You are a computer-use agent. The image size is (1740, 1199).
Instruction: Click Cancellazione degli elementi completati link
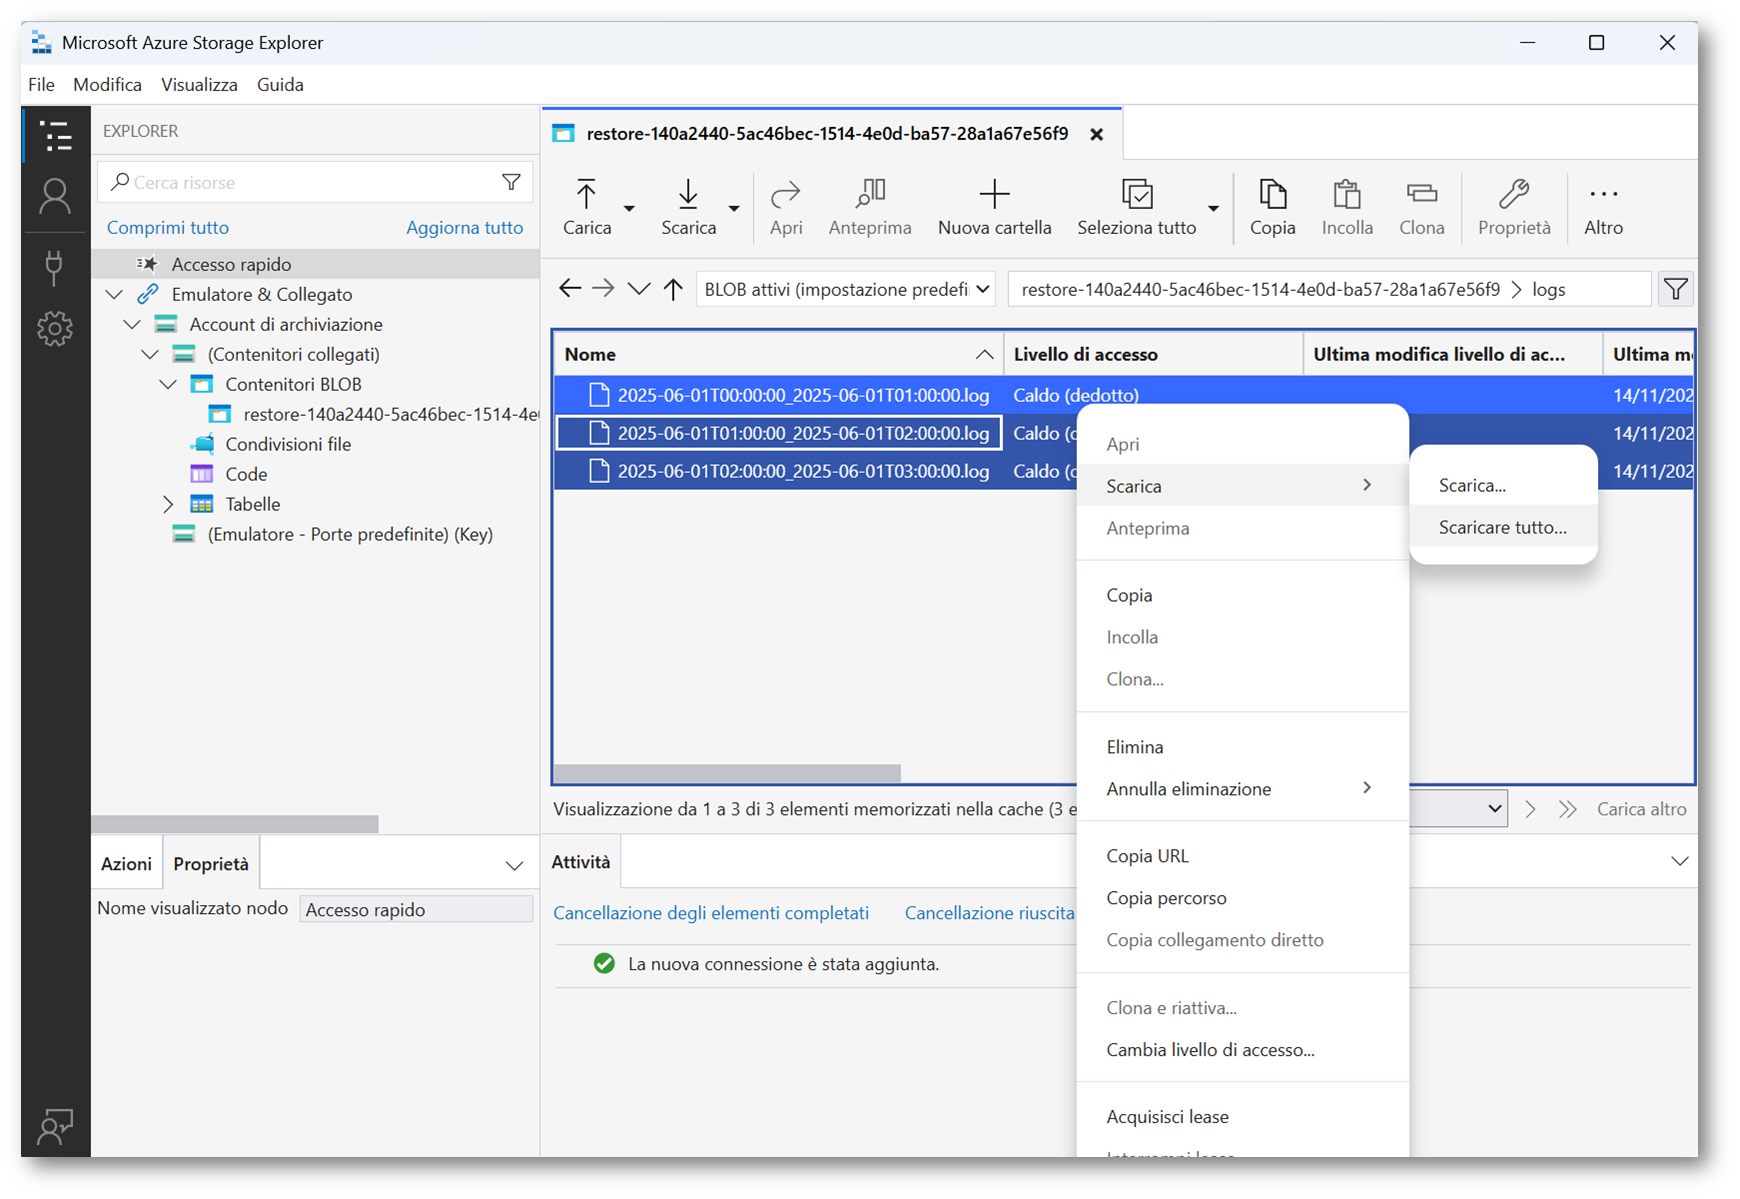pyautogui.click(x=710, y=913)
